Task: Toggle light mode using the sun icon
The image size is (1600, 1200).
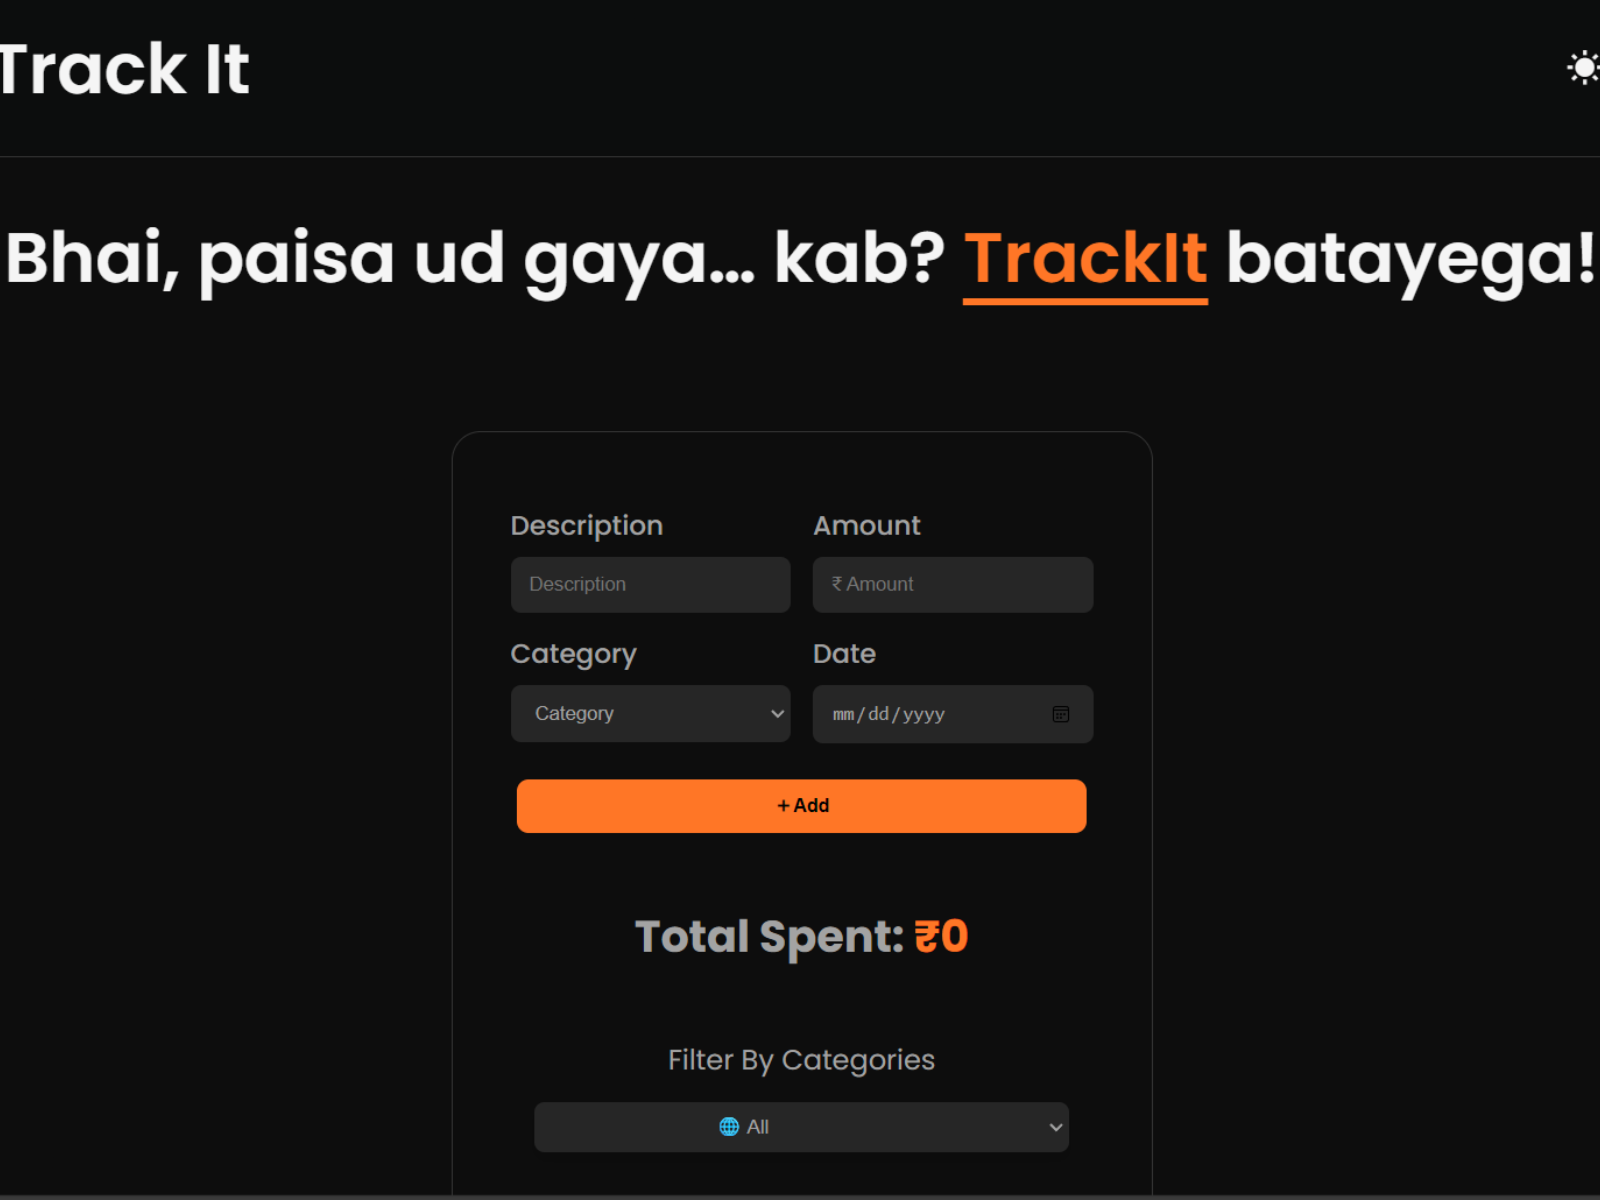Action: (1583, 66)
